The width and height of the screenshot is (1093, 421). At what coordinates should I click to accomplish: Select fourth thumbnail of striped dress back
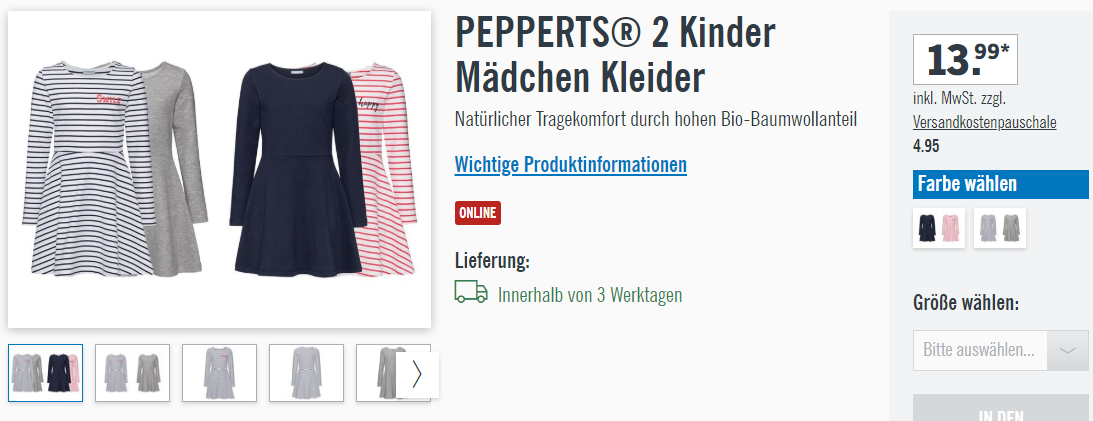306,373
